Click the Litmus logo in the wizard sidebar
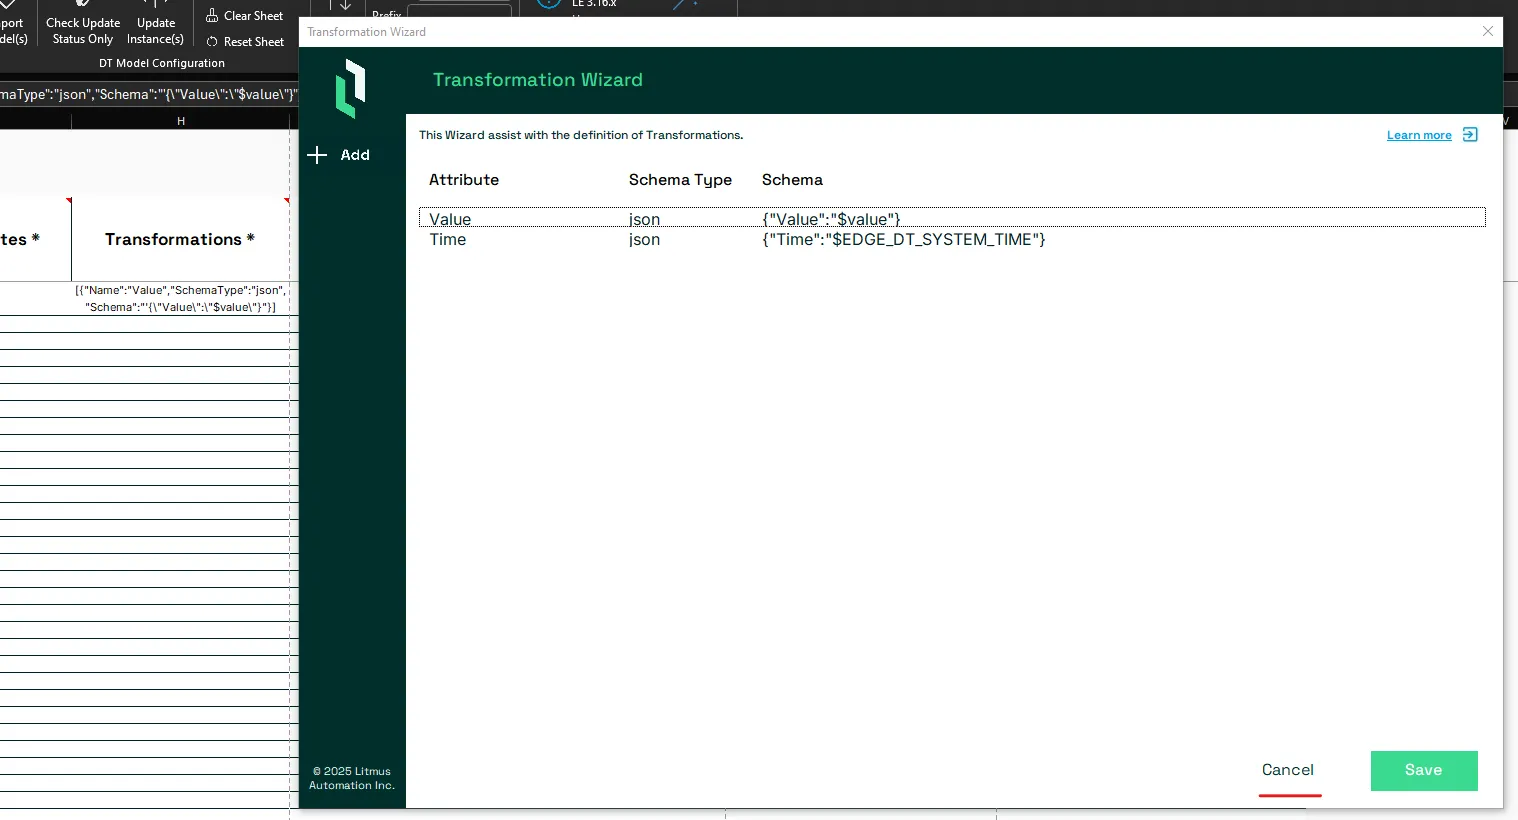Screen dimensions: 1518x820 click(x=350, y=89)
